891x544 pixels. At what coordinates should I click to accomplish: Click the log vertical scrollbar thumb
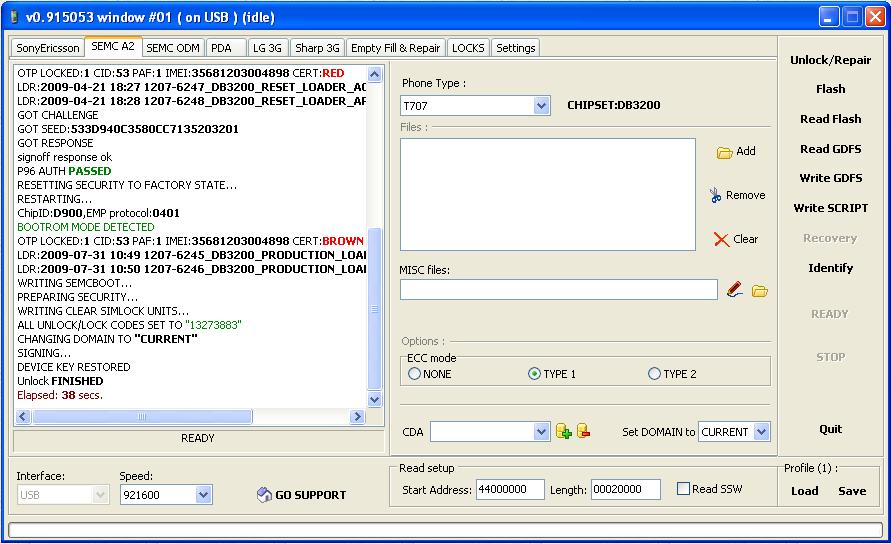pos(374,309)
